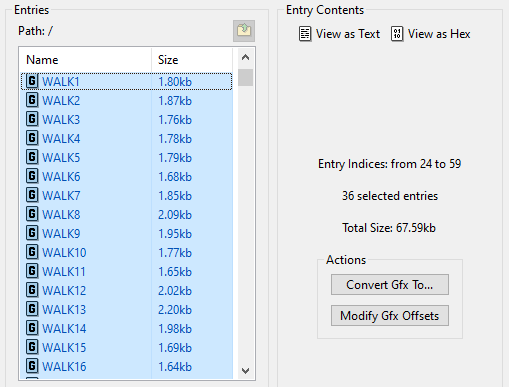The image size is (509, 387).
Task: Select the WALK16 entry name
Action: [64, 367]
